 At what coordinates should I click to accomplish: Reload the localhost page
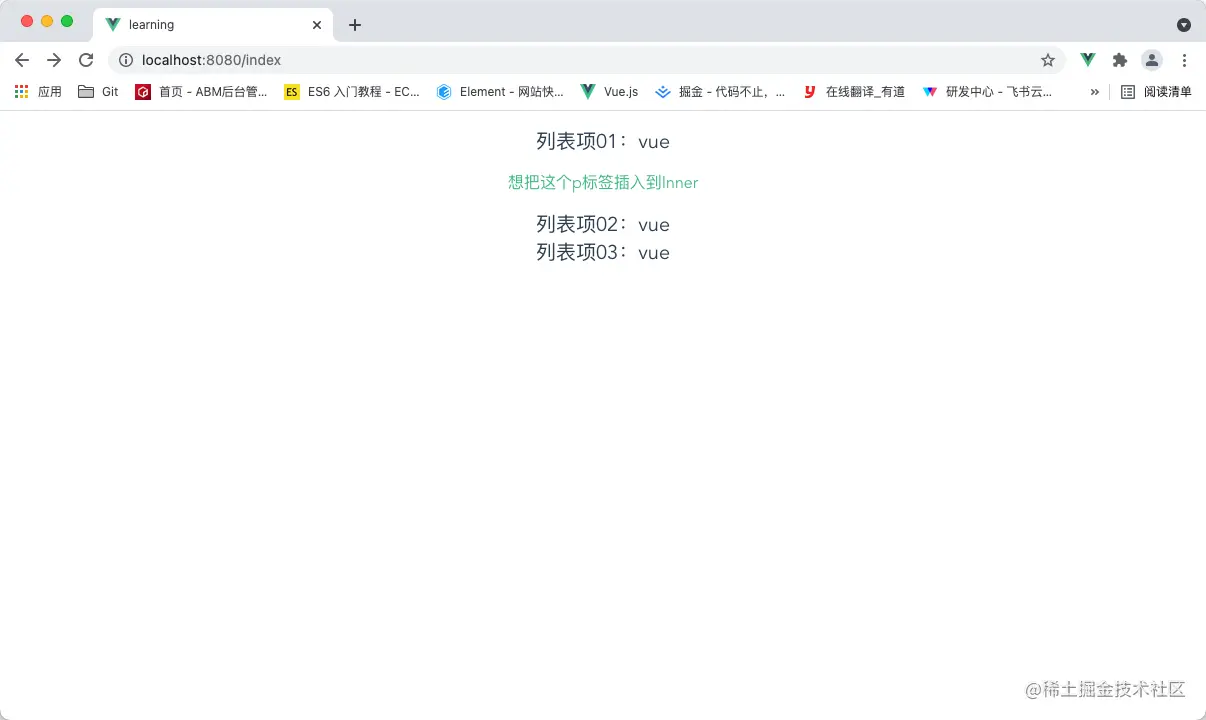click(x=86, y=60)
